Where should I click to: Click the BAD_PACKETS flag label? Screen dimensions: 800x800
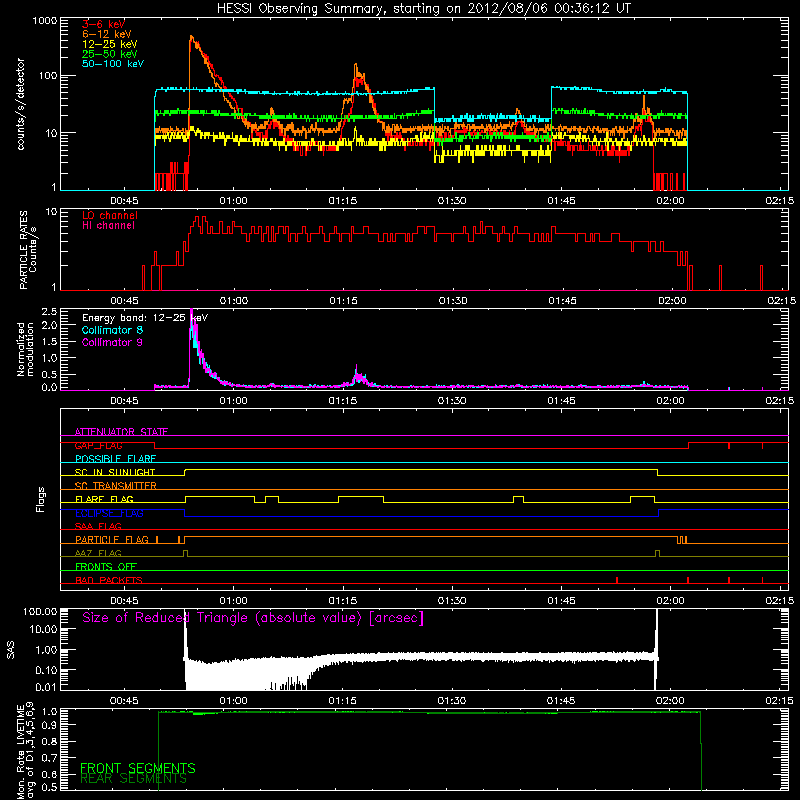(109, 580)
